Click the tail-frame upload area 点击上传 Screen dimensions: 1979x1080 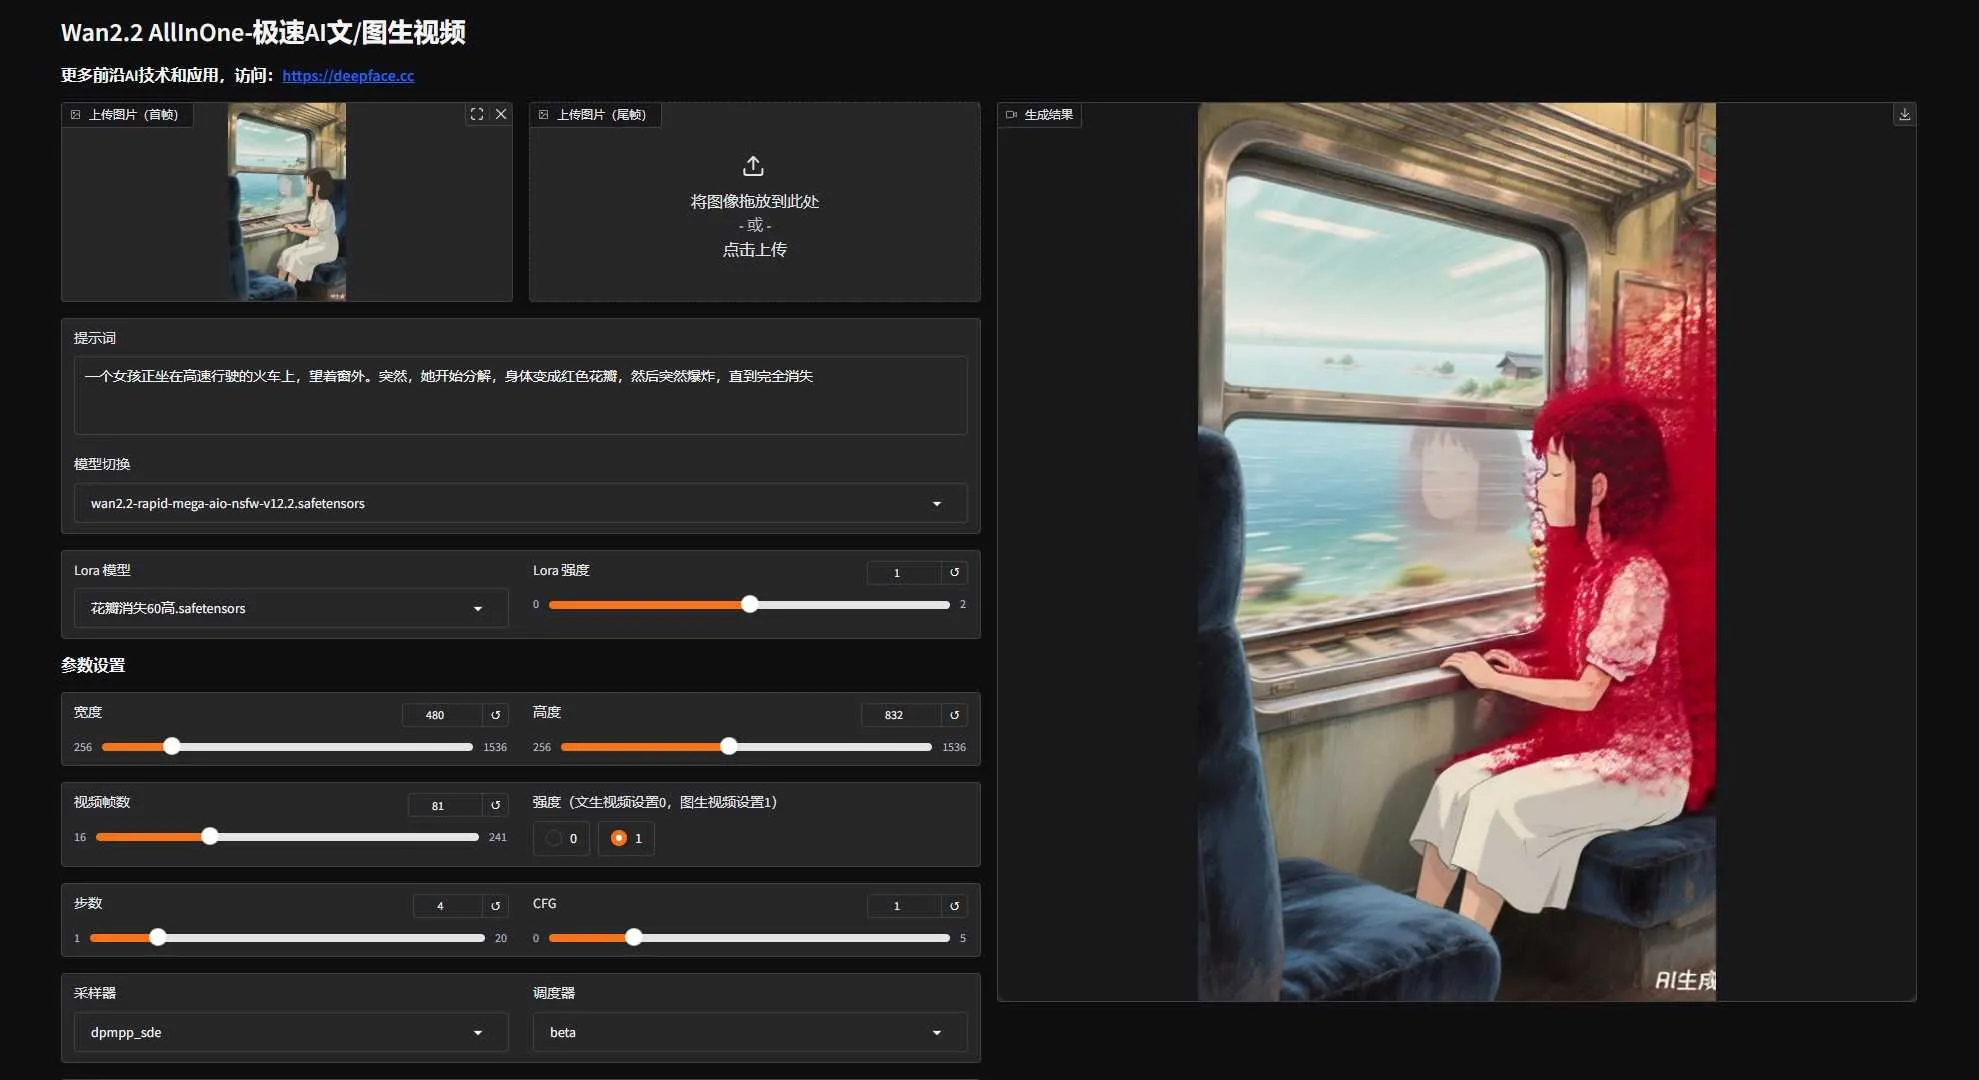(x=753, y=249)
